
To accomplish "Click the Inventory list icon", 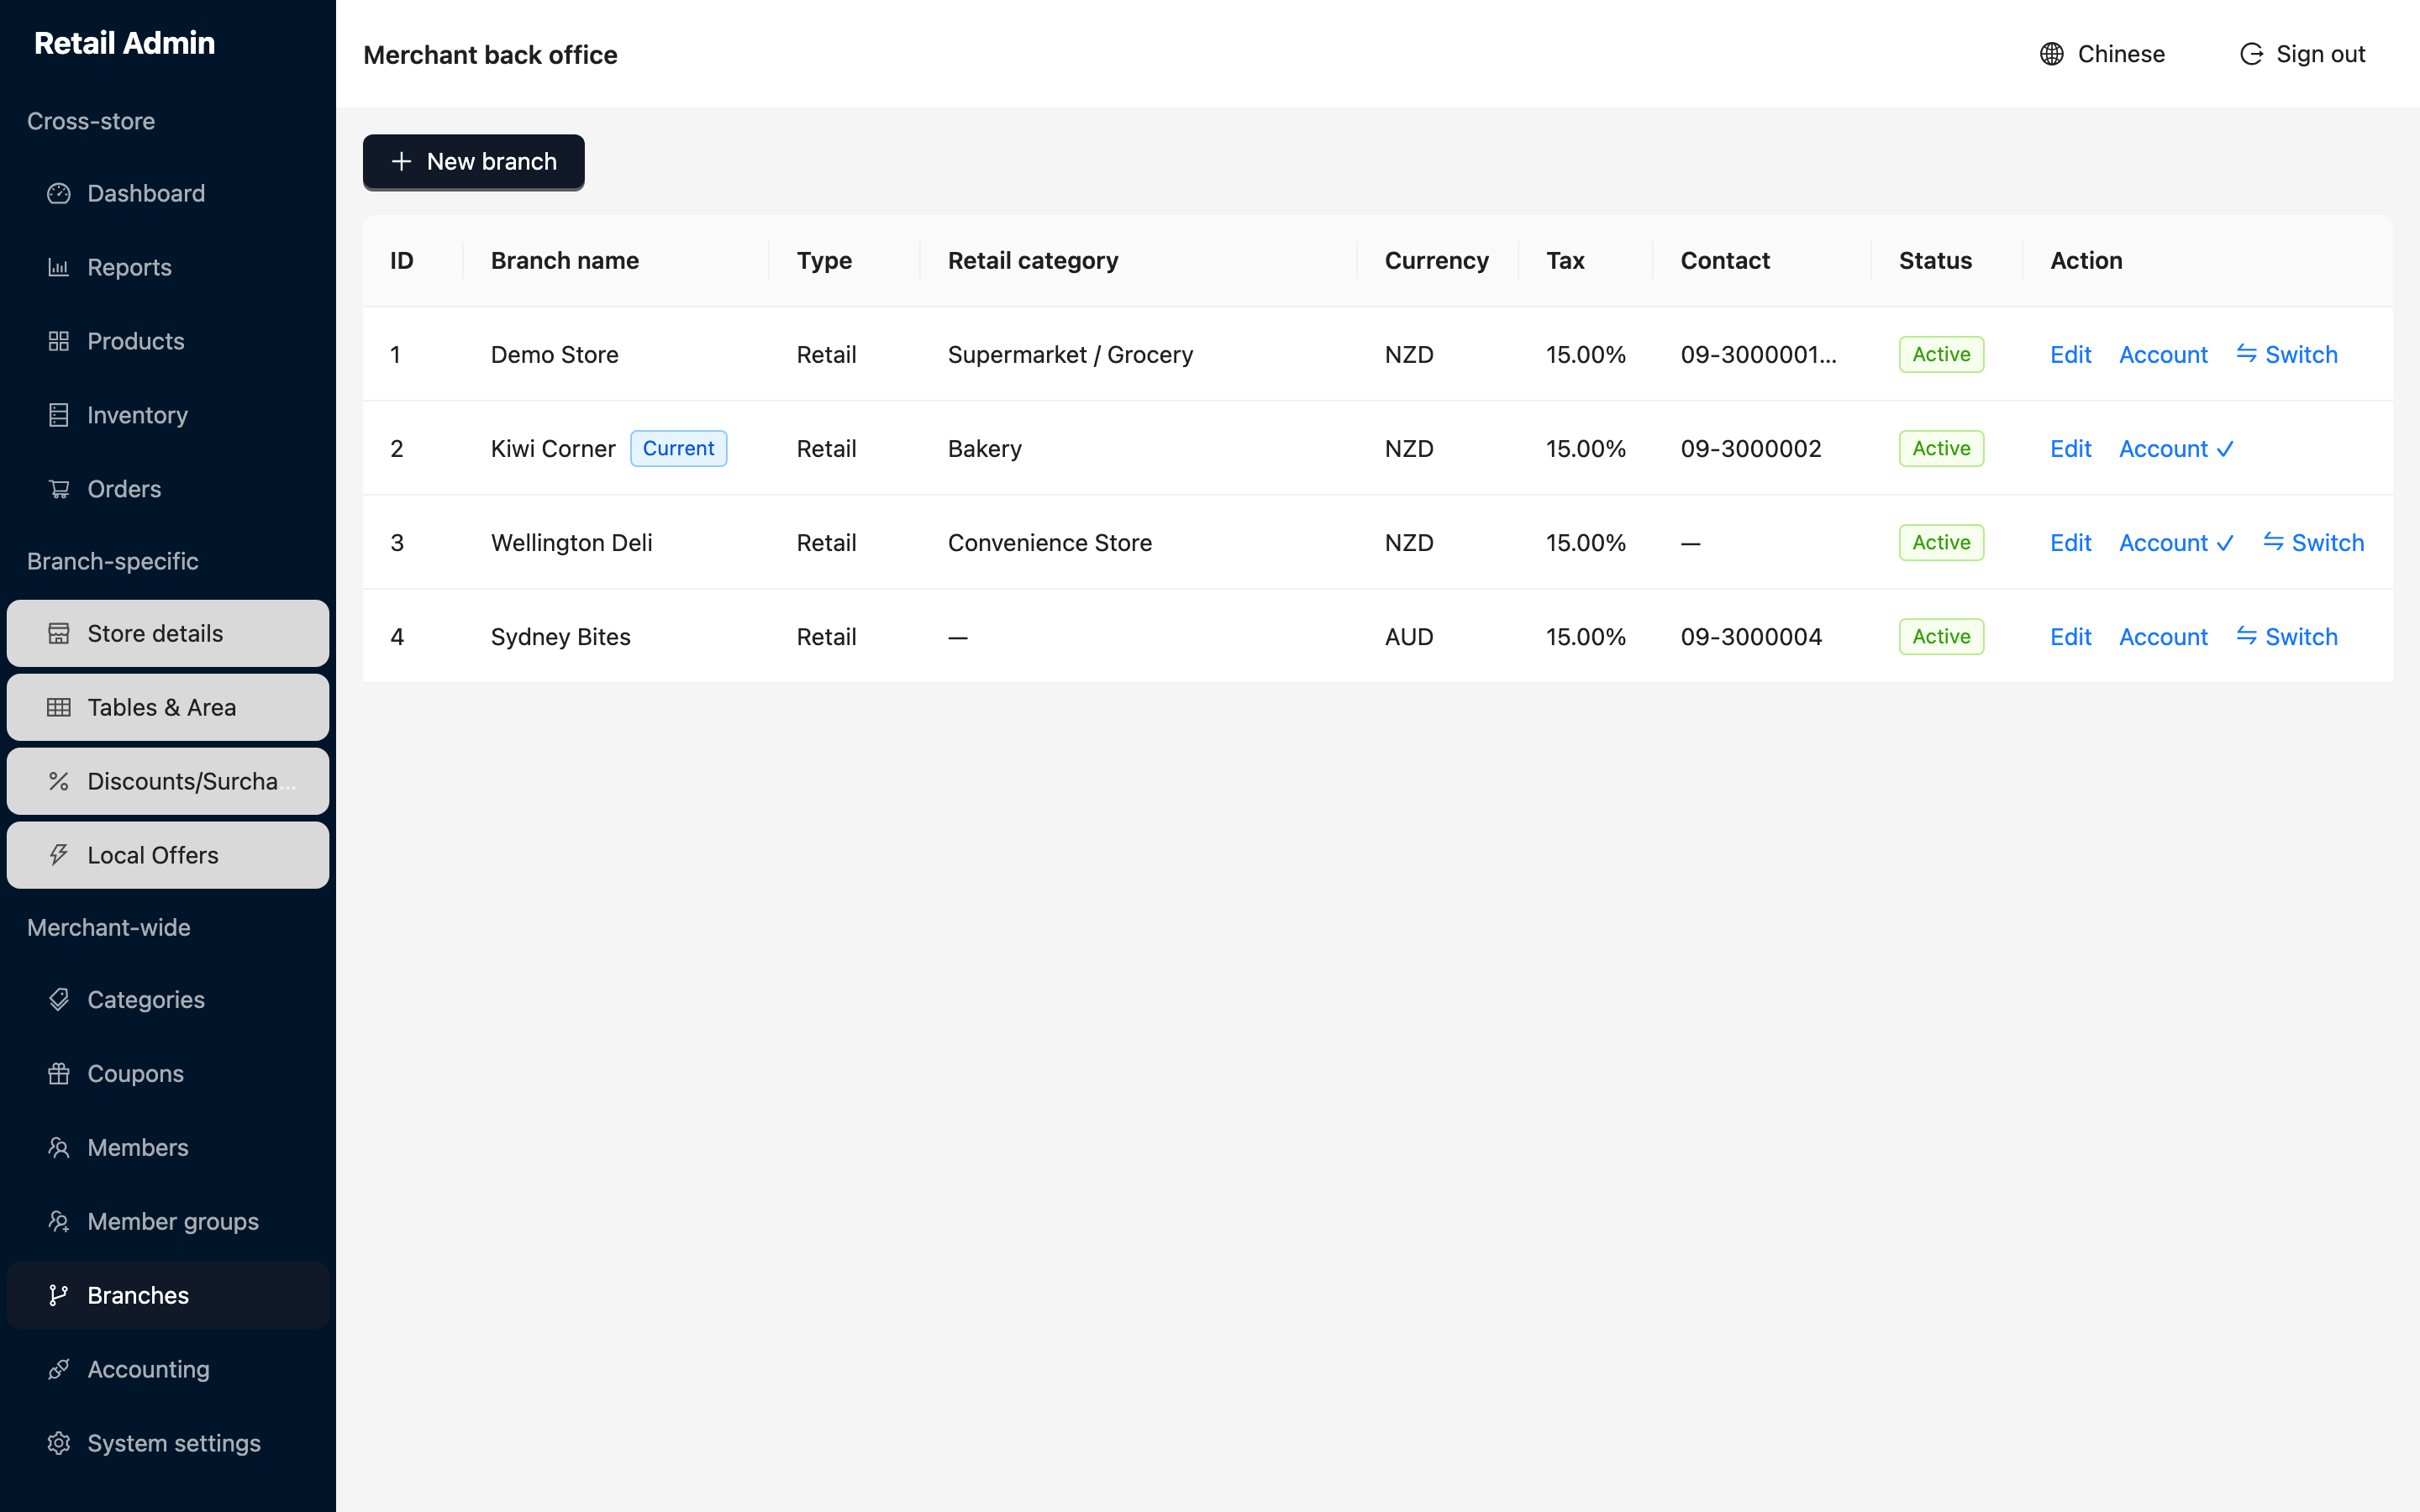I will click(59, 415).
